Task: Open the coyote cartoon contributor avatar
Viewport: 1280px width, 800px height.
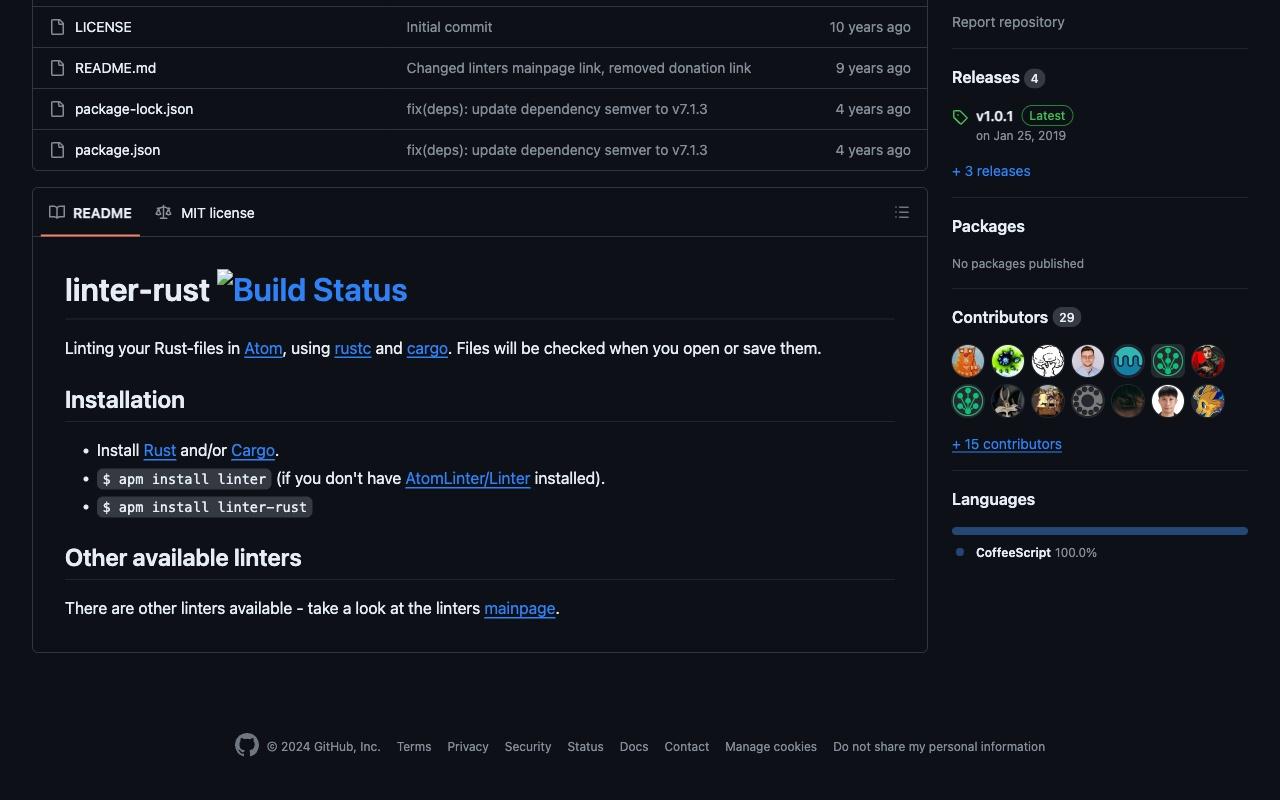Action: (x=1008, y=401)
